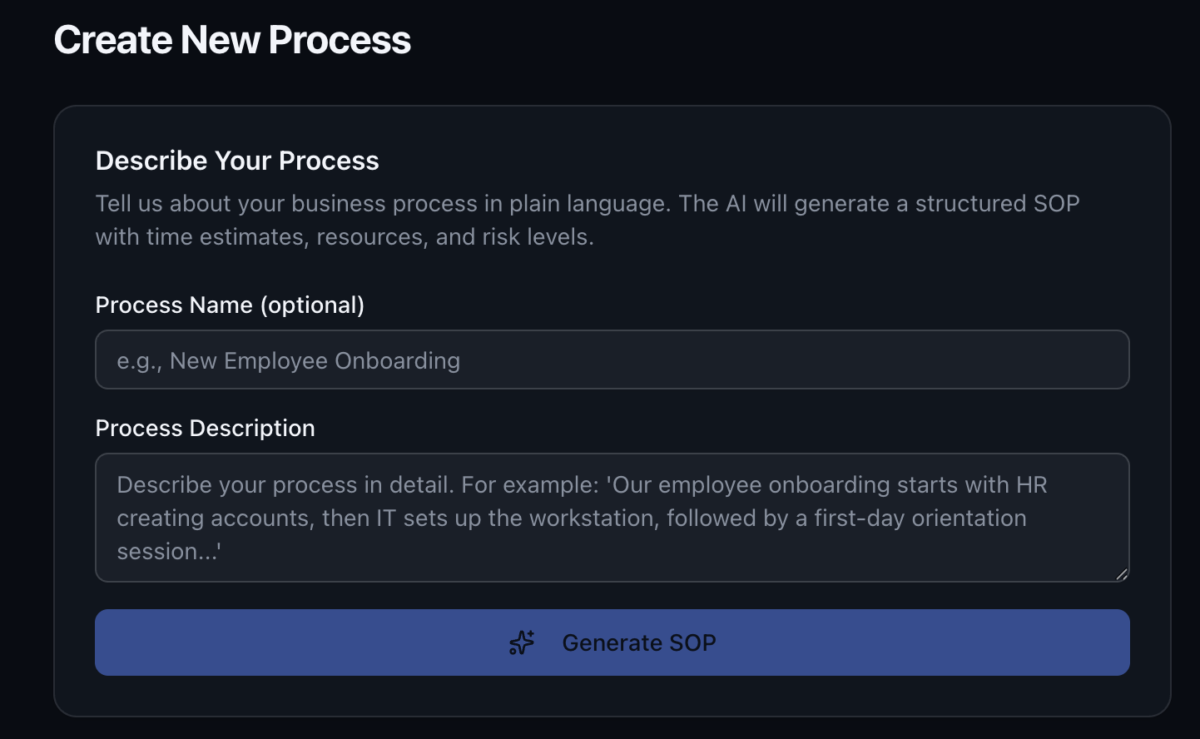Click the empty right end of Process Name field
Screen dimensions: 1200x739
pos(1050,360)
